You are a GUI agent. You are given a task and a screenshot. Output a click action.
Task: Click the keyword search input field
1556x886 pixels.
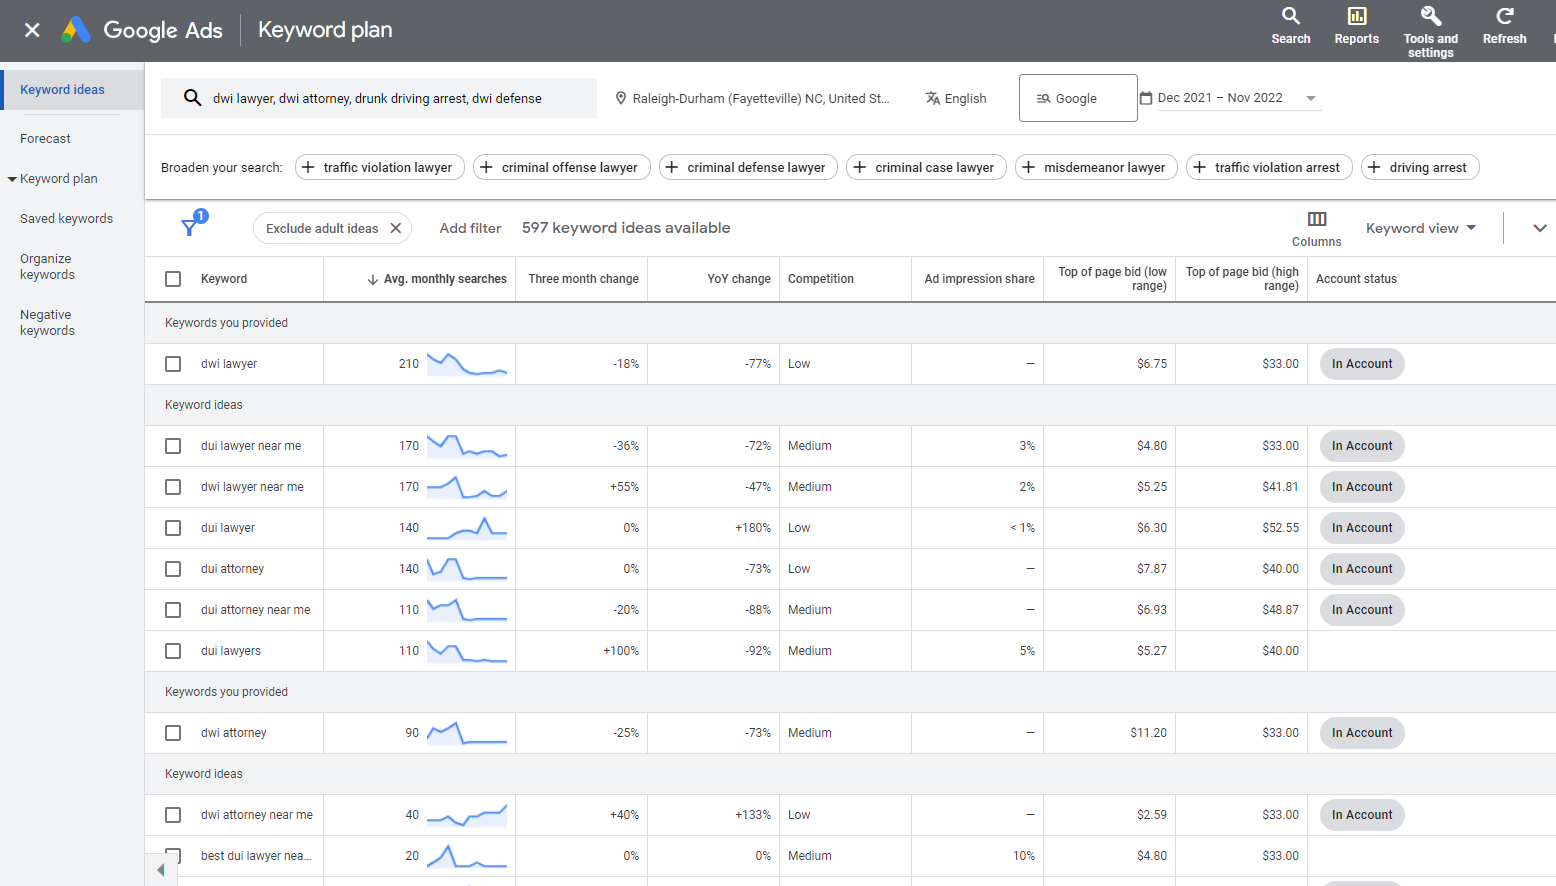[x=380, y=98]
